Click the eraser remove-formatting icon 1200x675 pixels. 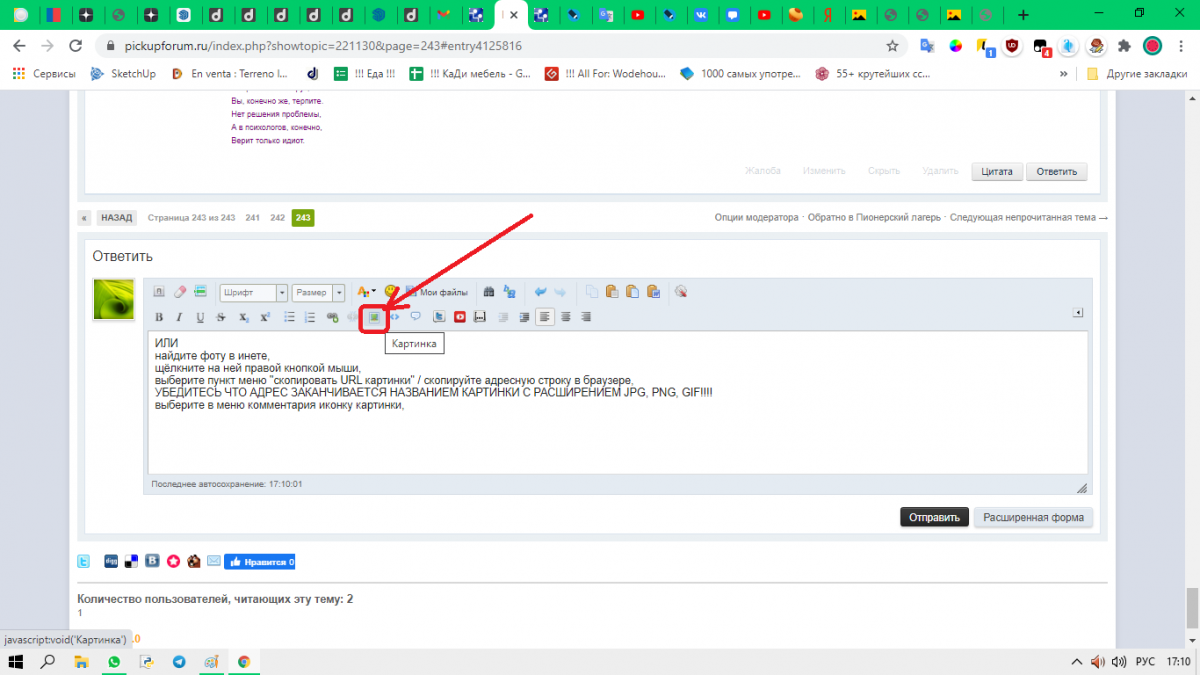pos(180,292)
